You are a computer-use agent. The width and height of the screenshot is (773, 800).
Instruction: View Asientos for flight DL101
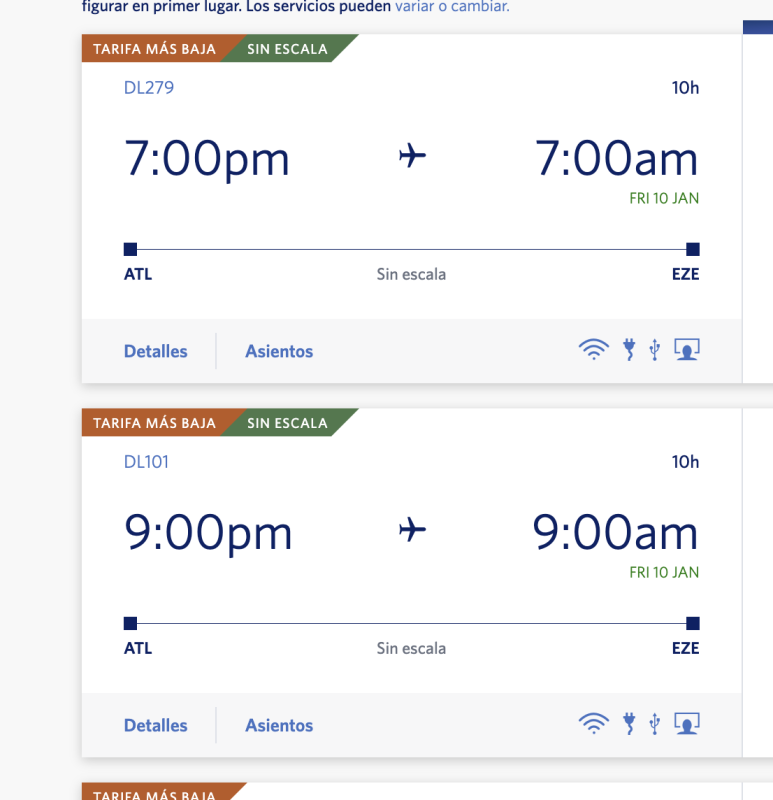(x=279, y=725)
